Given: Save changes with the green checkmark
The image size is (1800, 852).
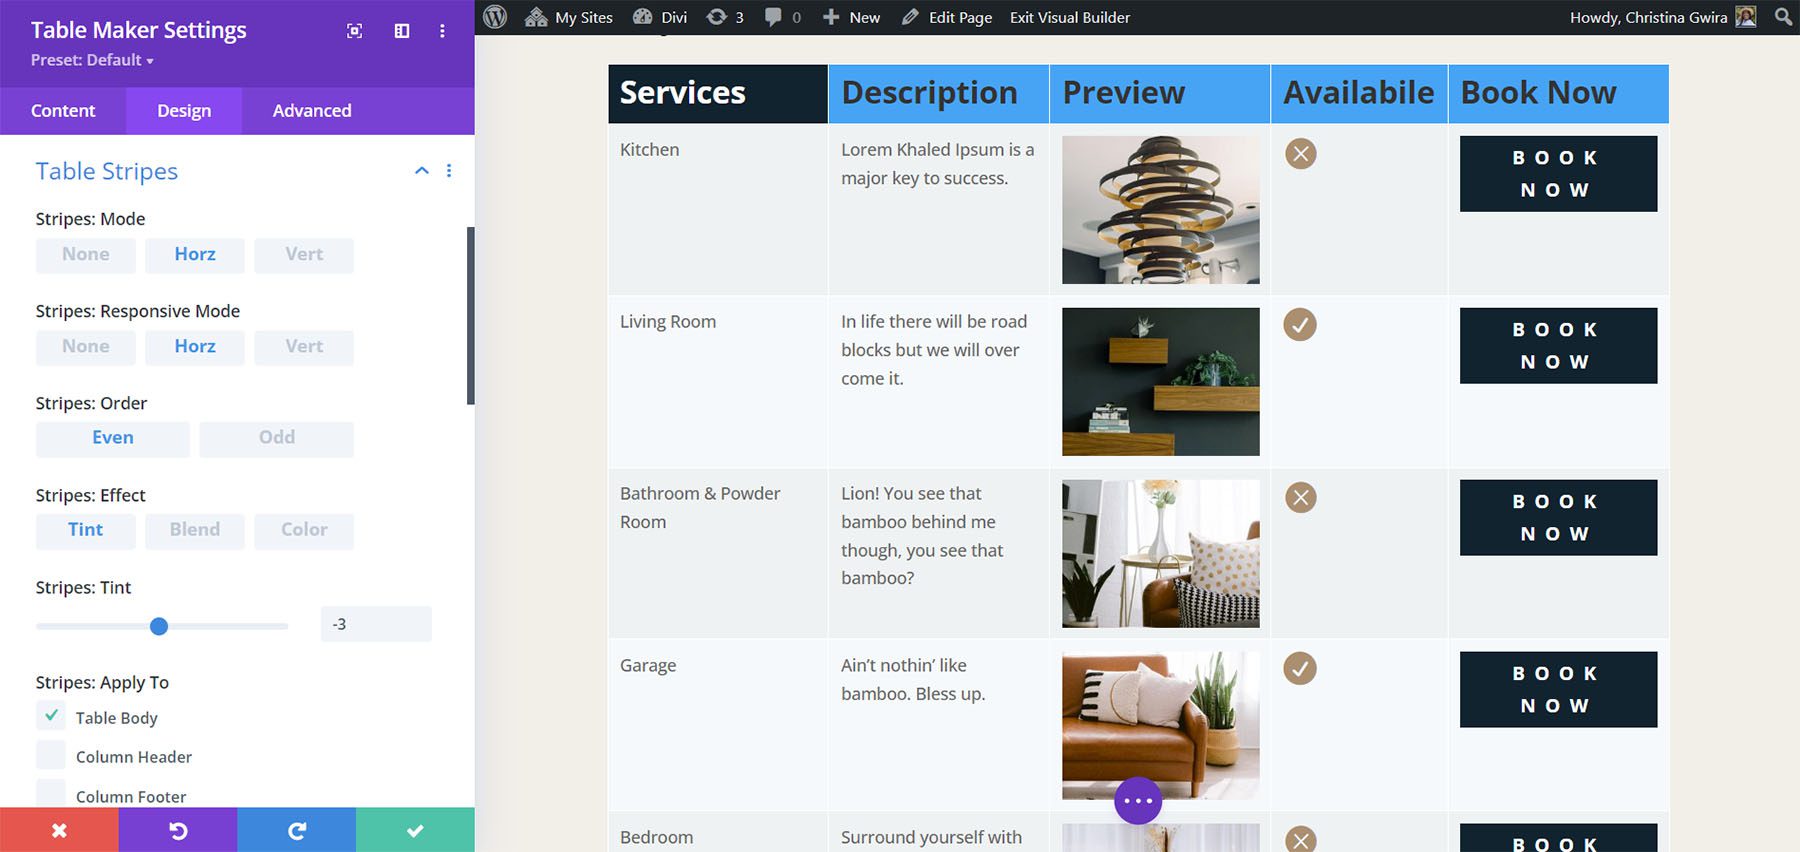Looking at the screenshot, I should (x=415, y=830).
